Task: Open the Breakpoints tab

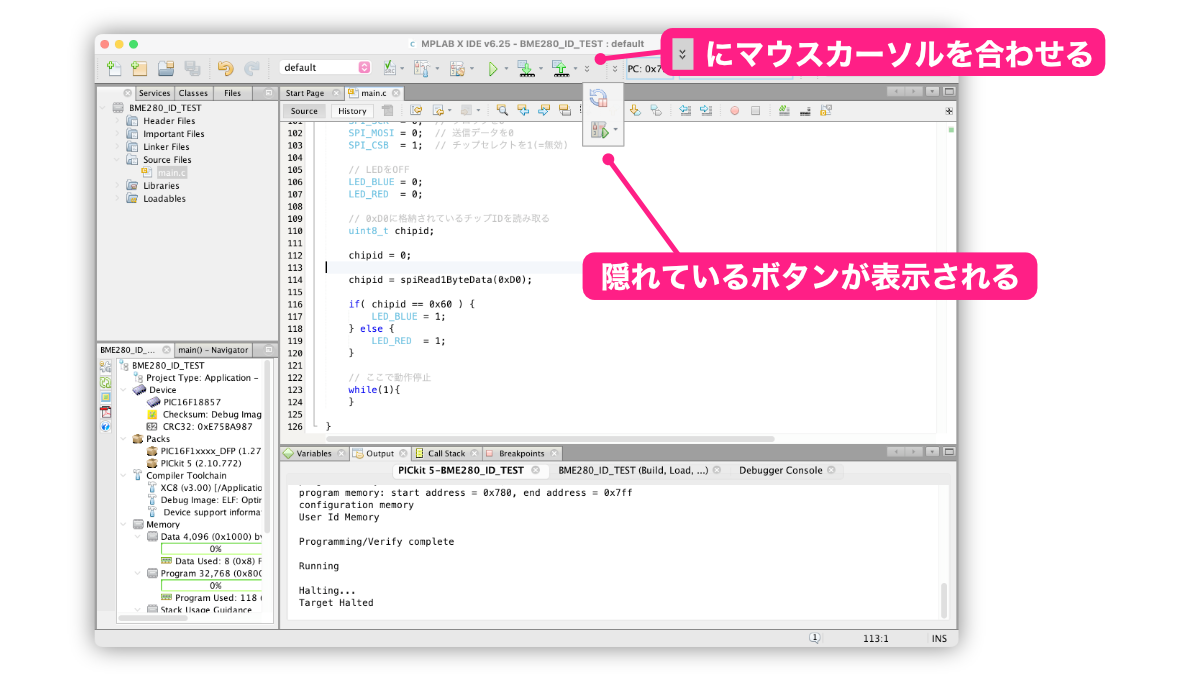Action: point(521,453)
